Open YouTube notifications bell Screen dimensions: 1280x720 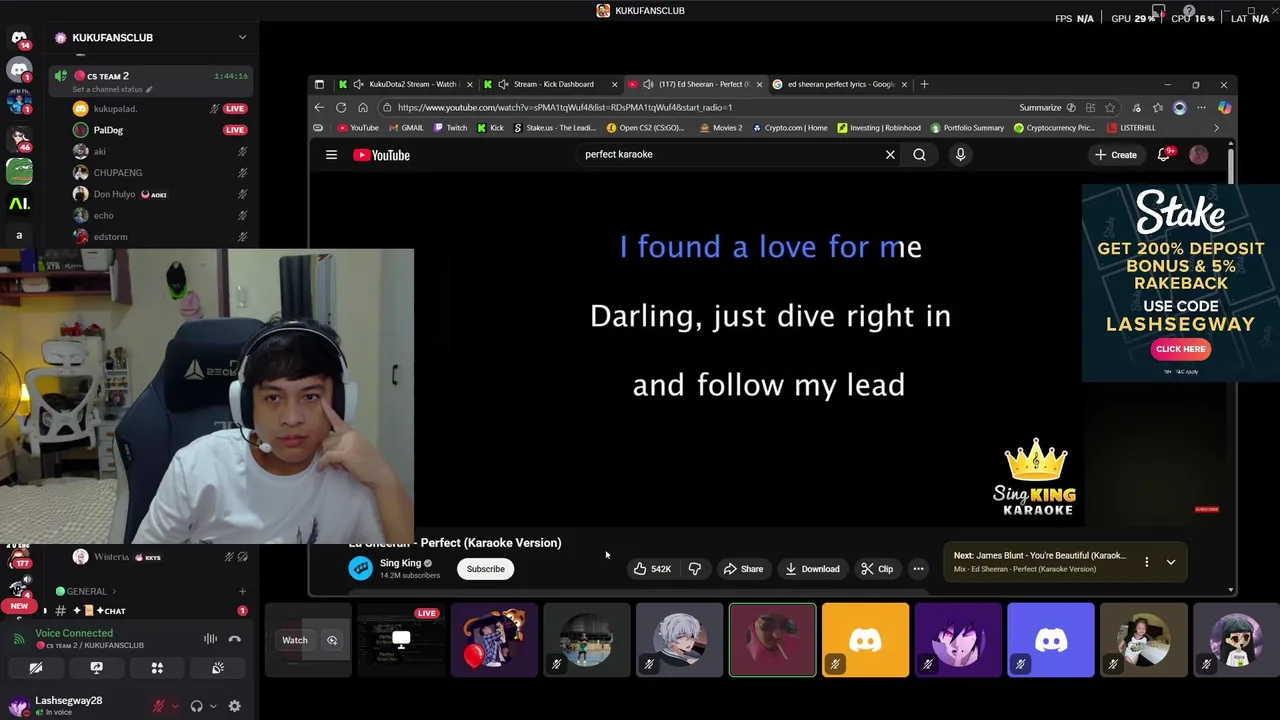coord(1163,155)
